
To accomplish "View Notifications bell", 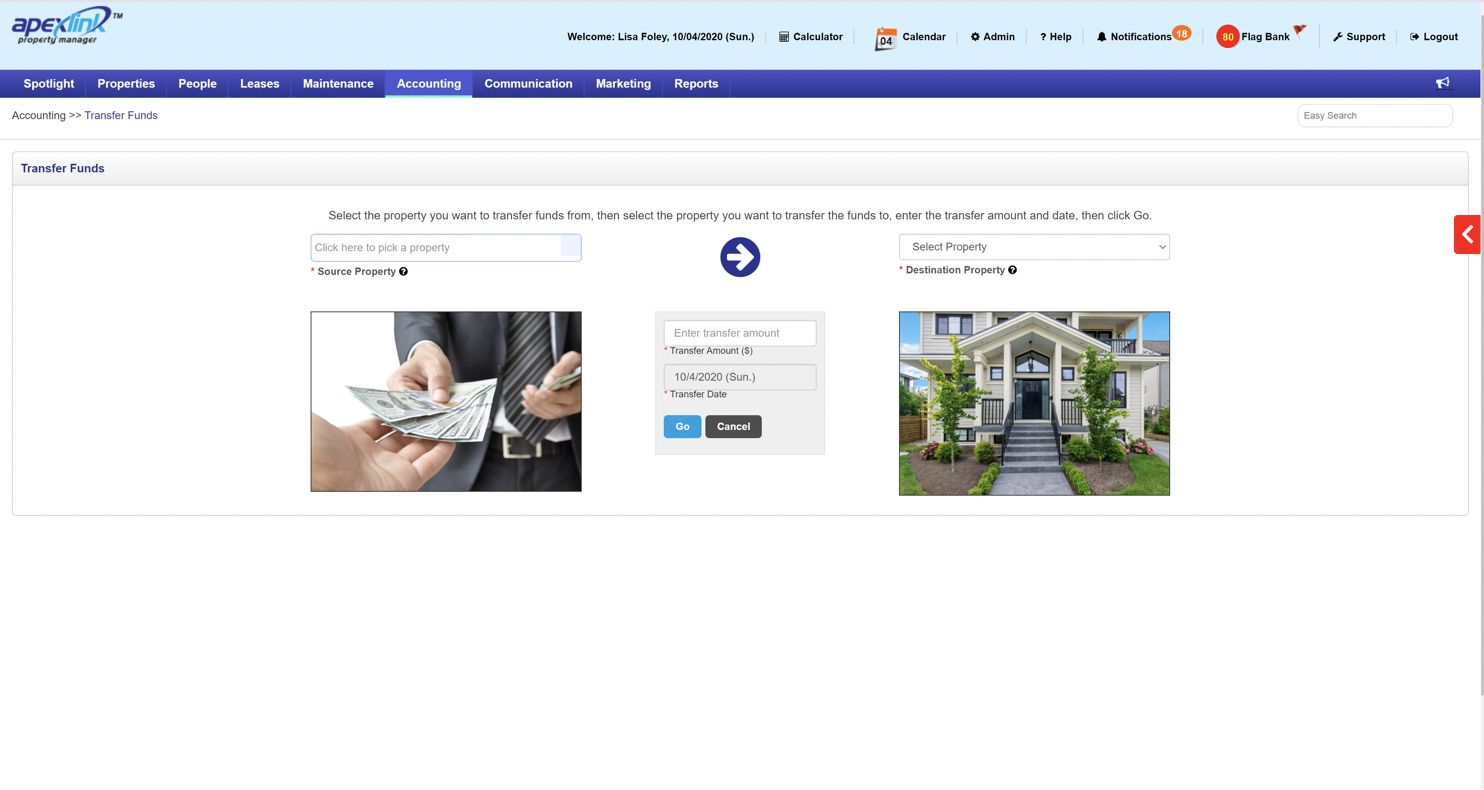I will pyautogui.click(x=1133, y=37).
